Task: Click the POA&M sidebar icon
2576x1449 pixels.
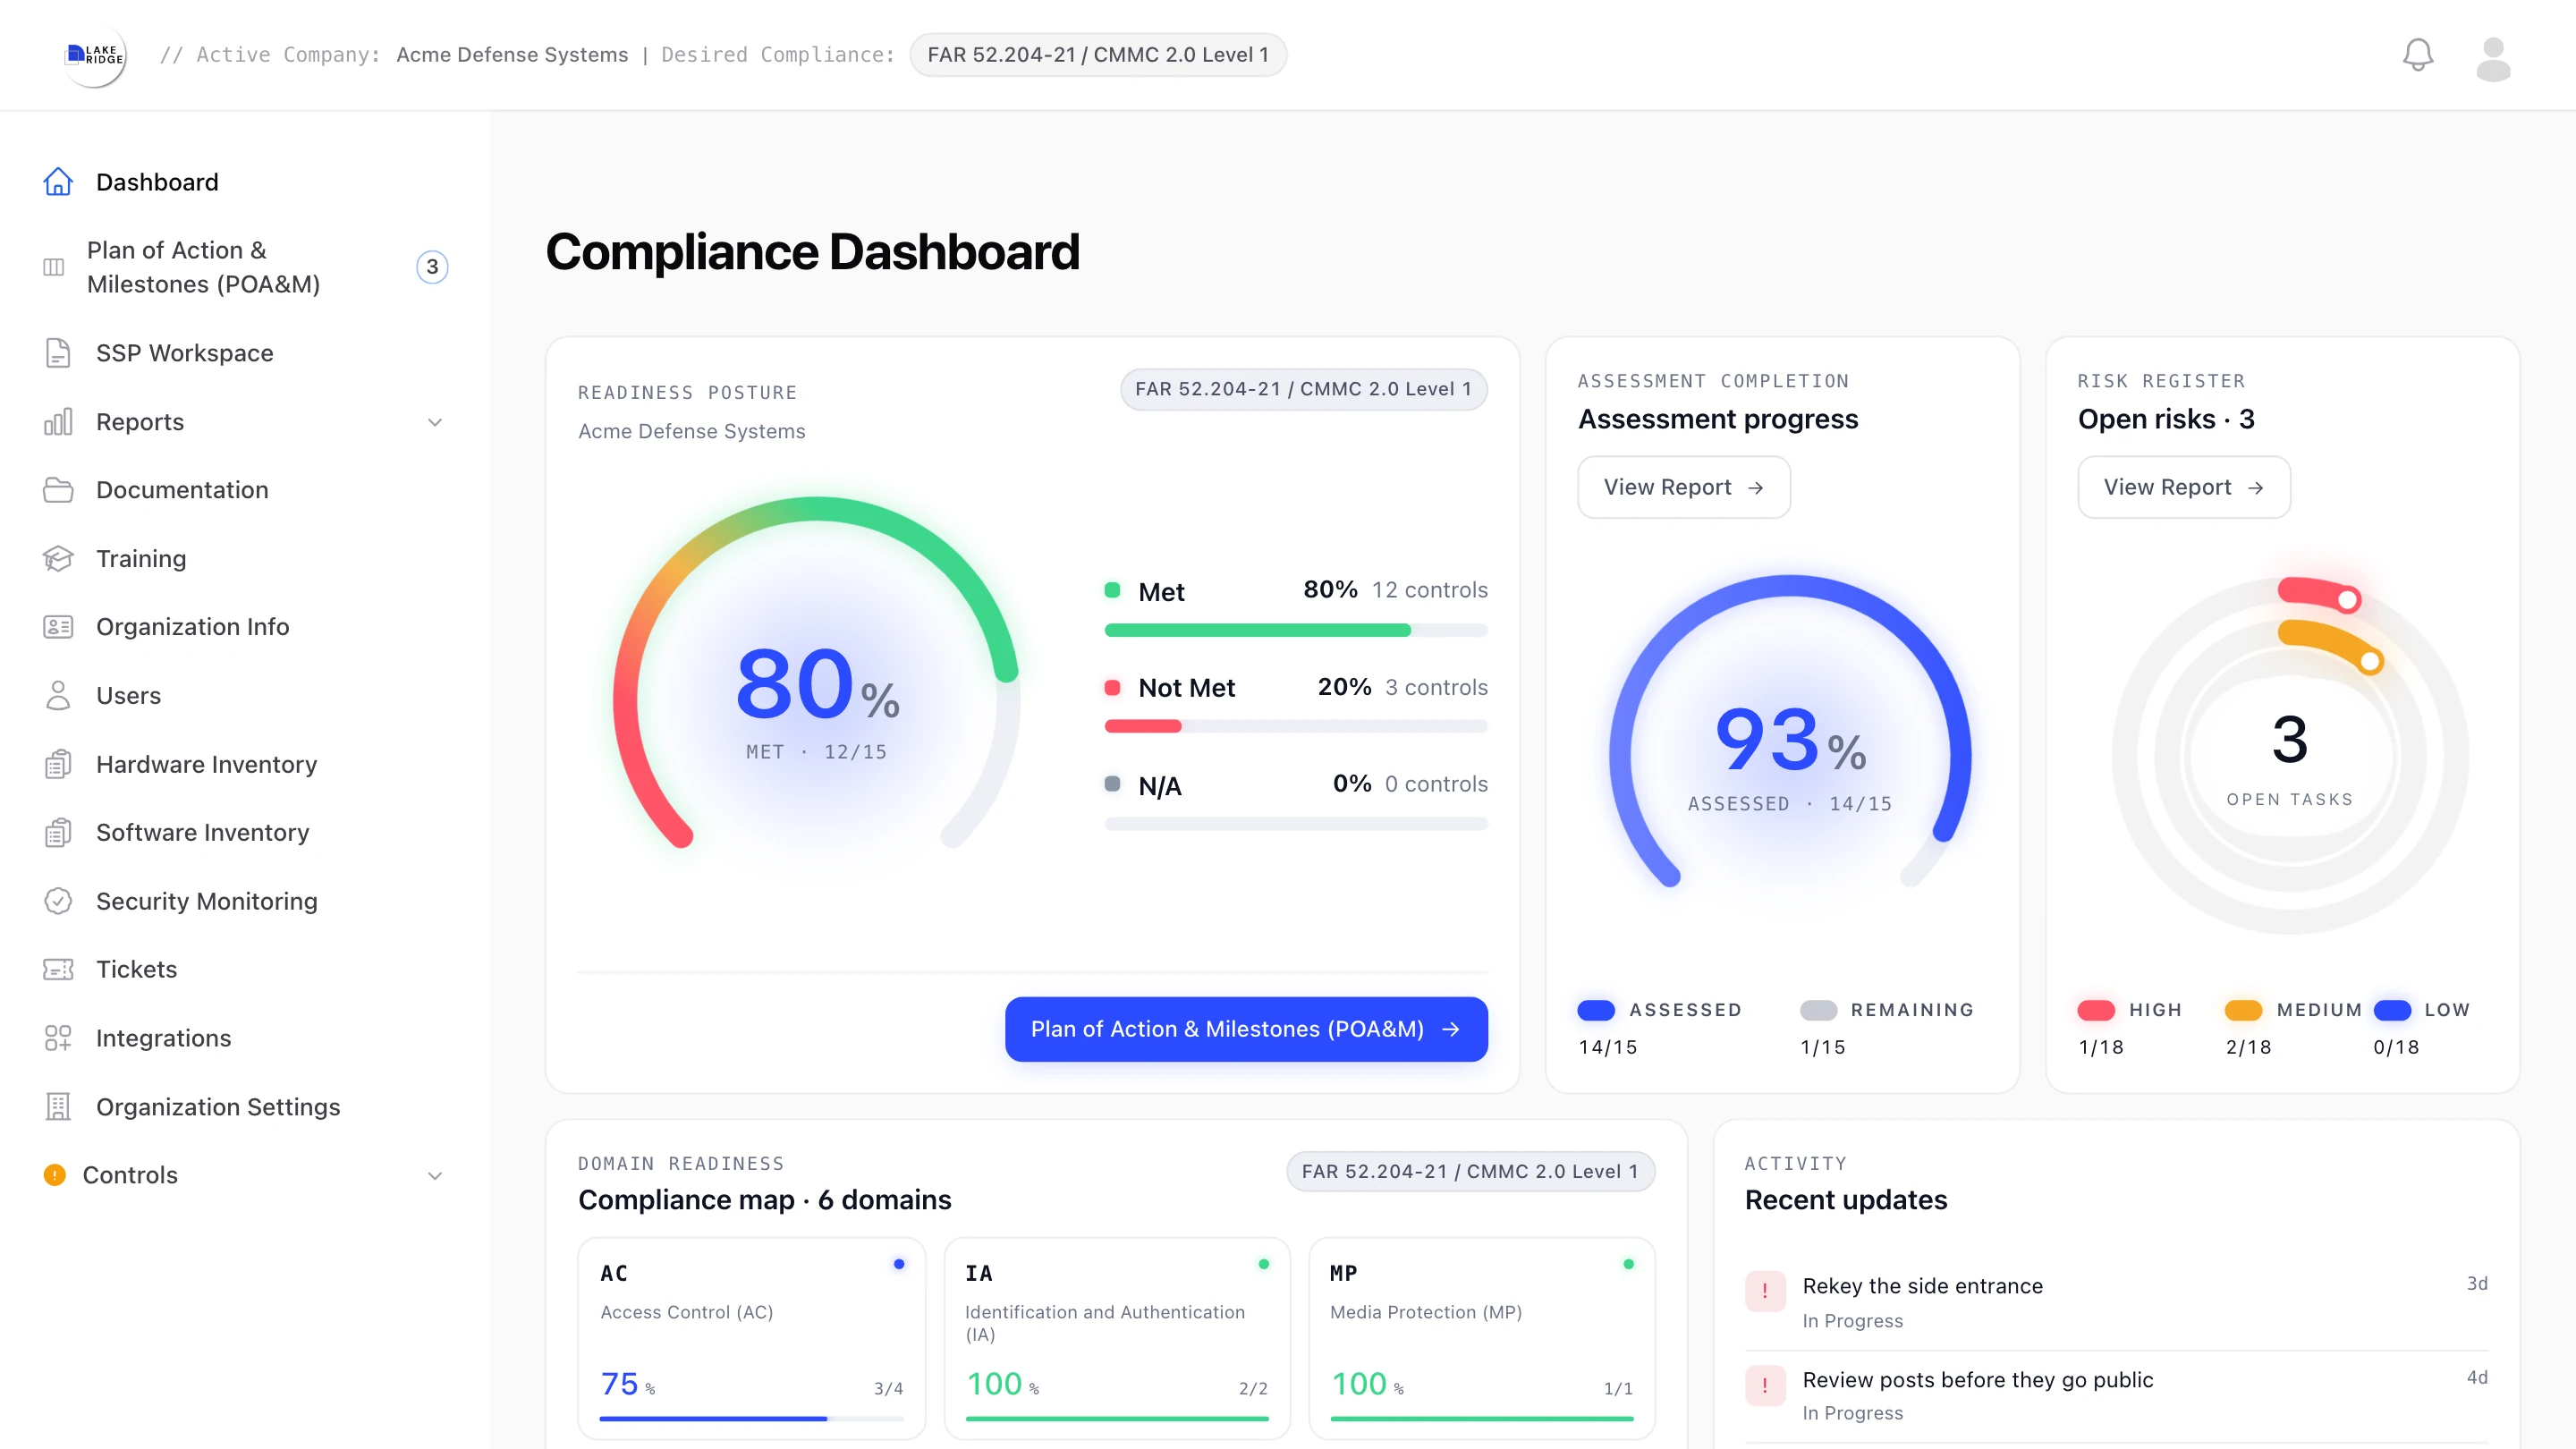Action: 54,267
